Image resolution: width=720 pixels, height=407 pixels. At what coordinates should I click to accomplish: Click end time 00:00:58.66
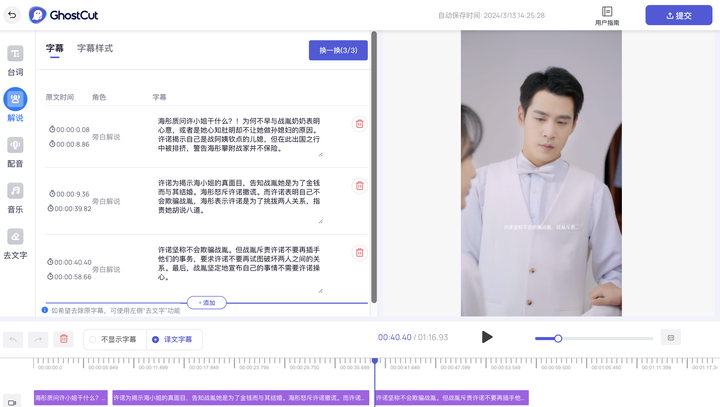pyautogui.click(x=73, y=277)
